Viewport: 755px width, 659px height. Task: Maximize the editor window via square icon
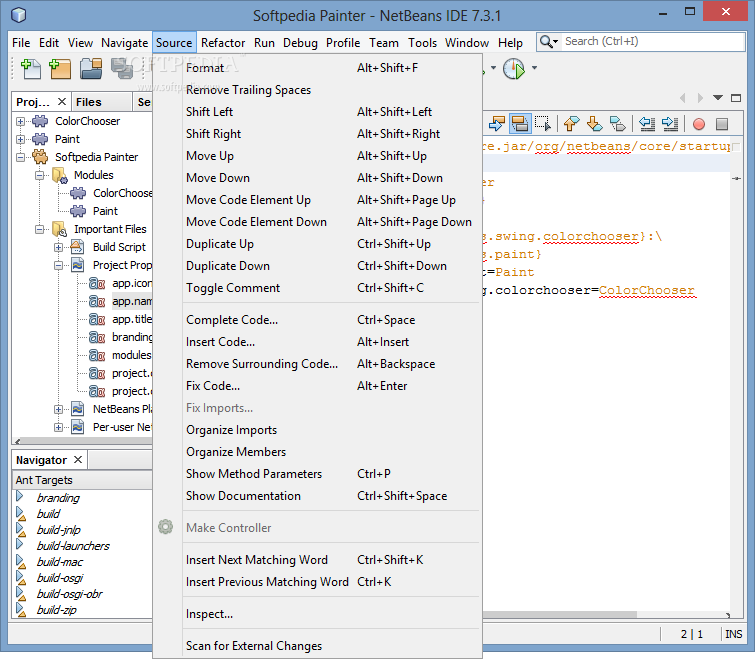point(736,98)
